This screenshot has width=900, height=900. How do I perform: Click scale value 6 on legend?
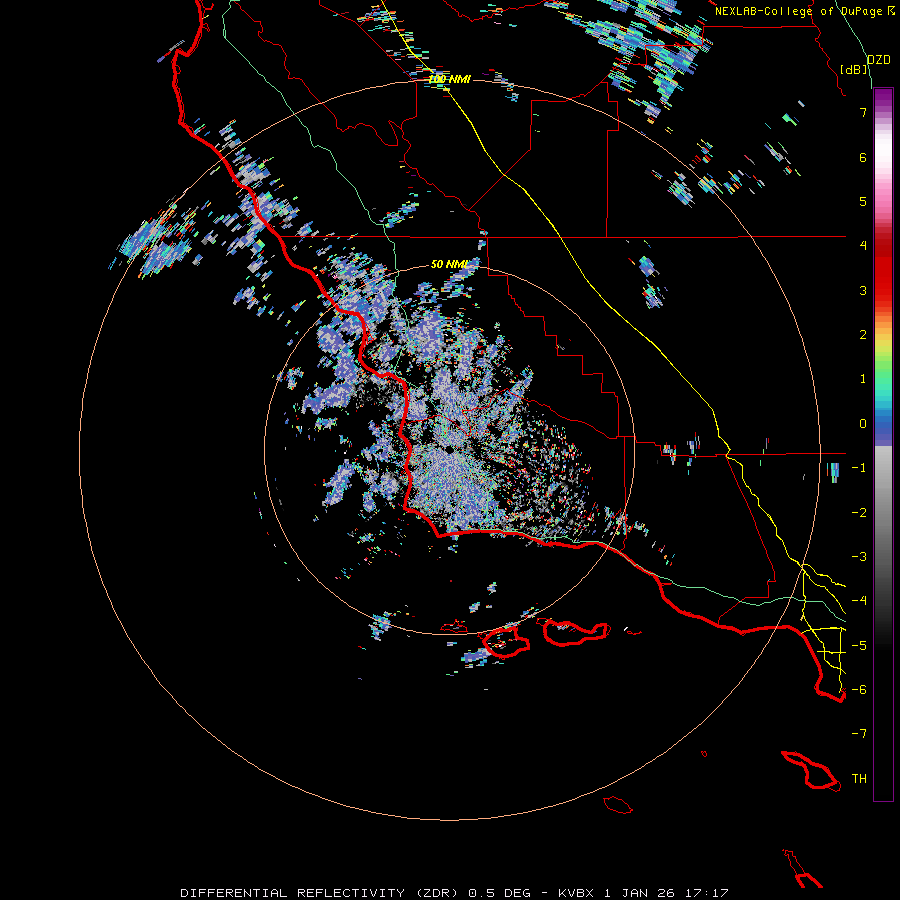pyautogui.click(x=863, y=157)
